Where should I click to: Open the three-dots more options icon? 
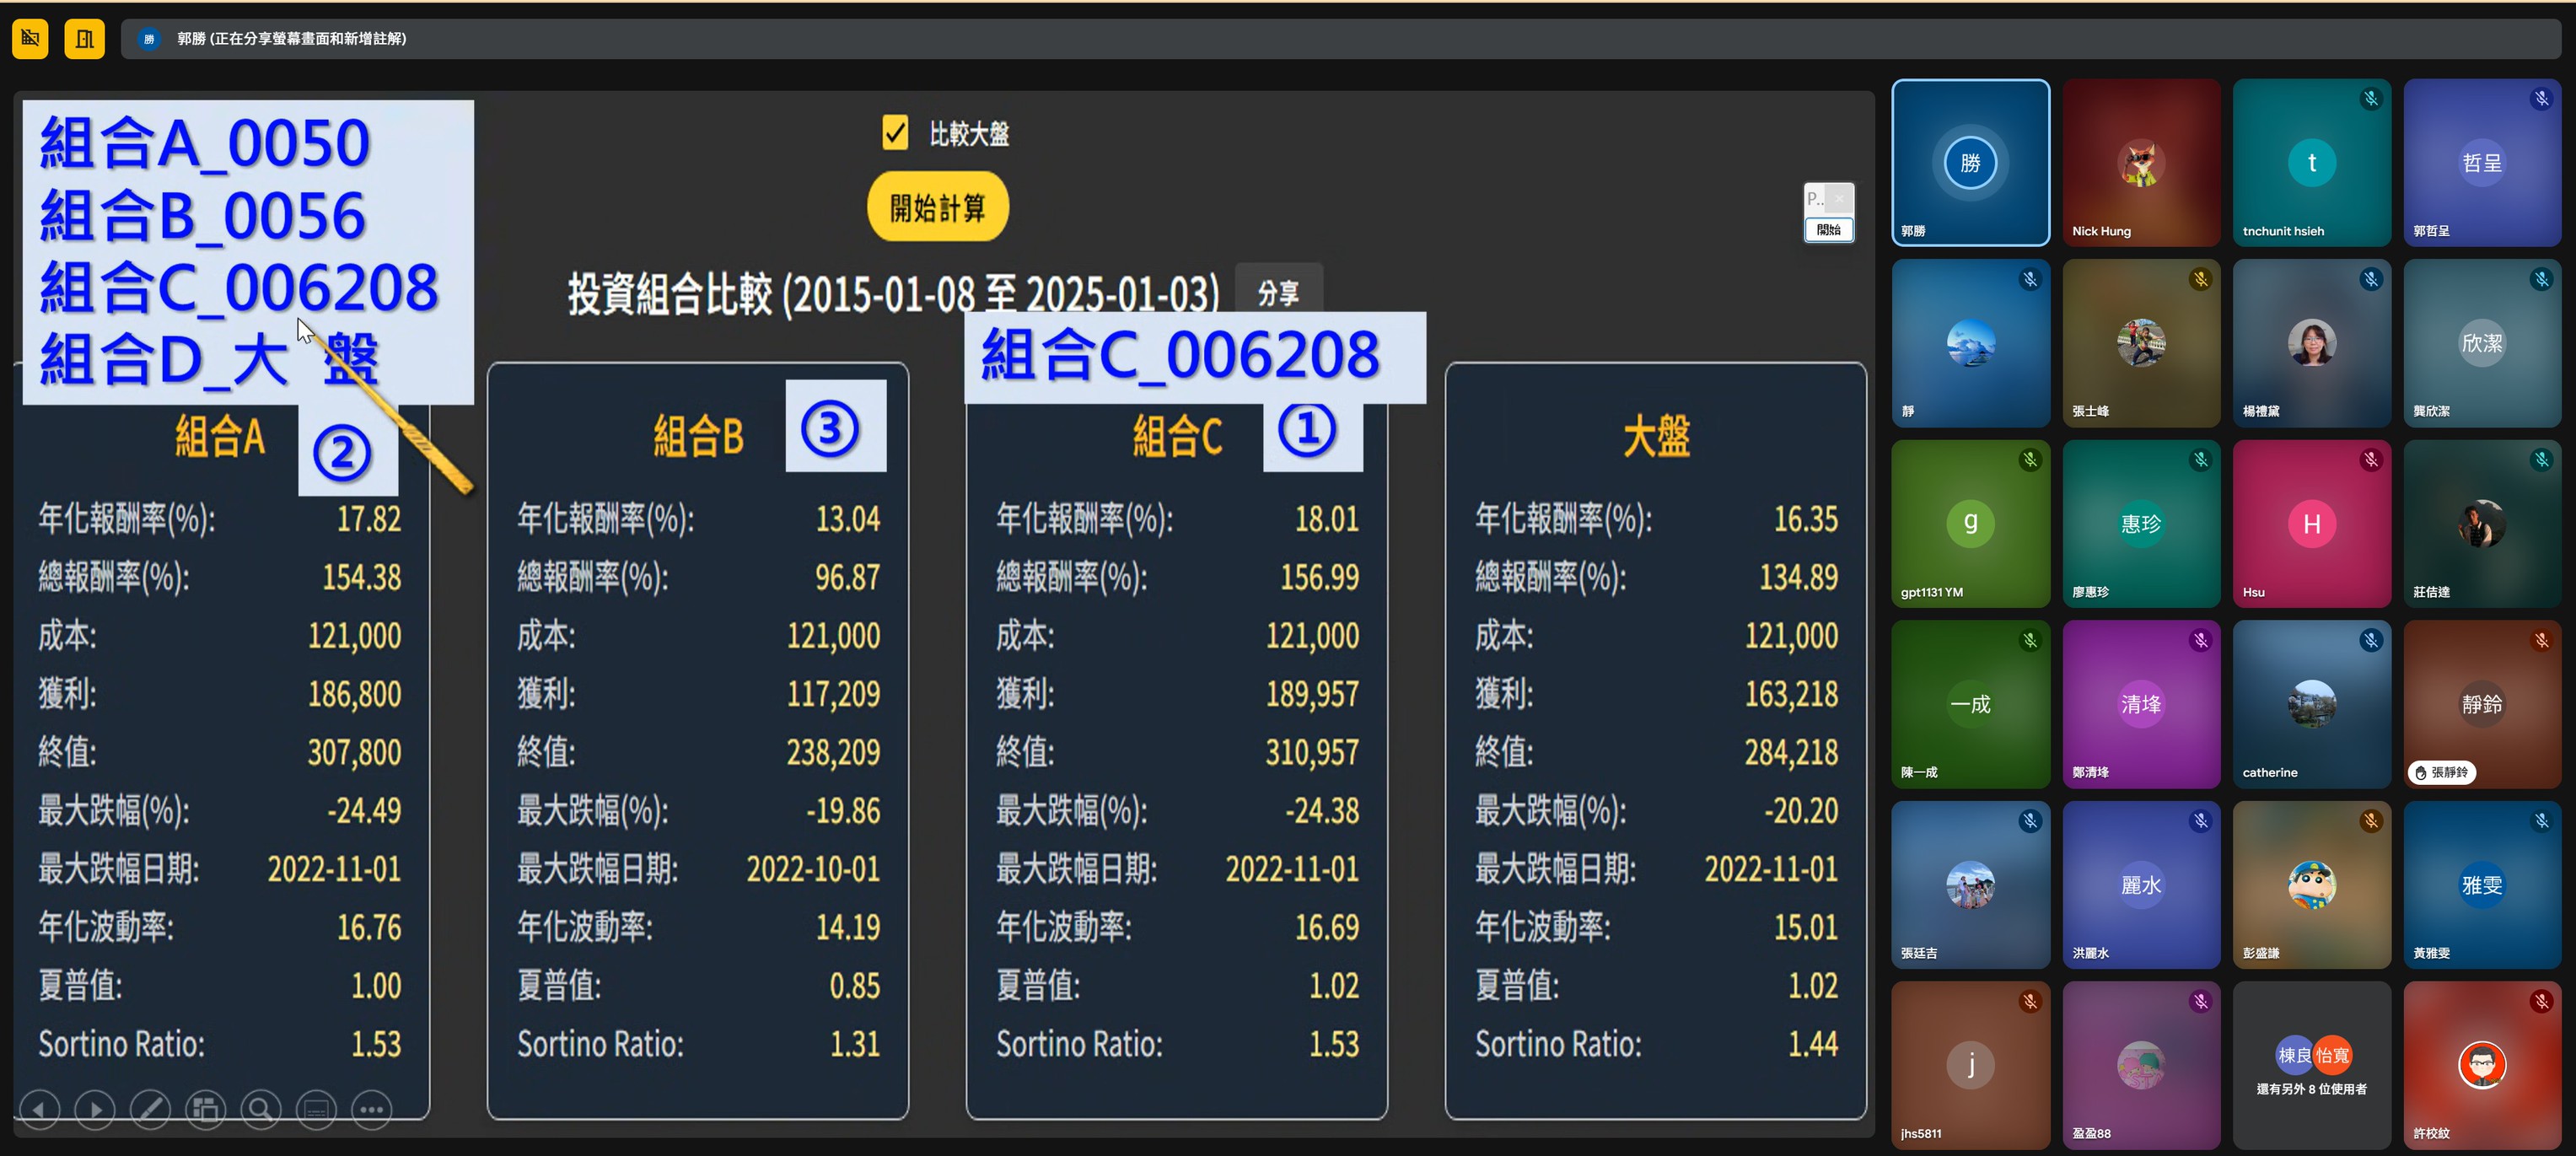(x=372, y=1109)
